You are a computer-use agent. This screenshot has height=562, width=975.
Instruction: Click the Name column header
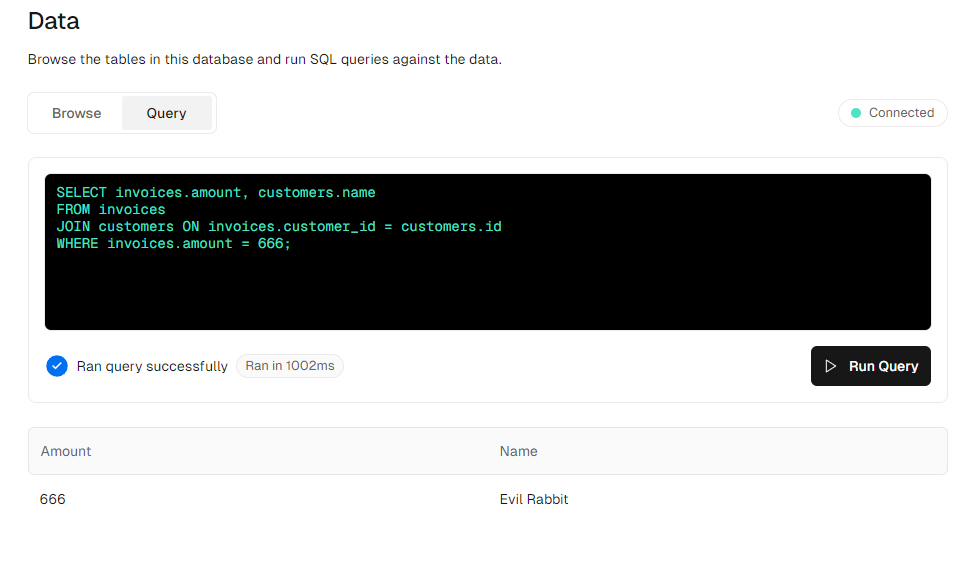point(519,451)
